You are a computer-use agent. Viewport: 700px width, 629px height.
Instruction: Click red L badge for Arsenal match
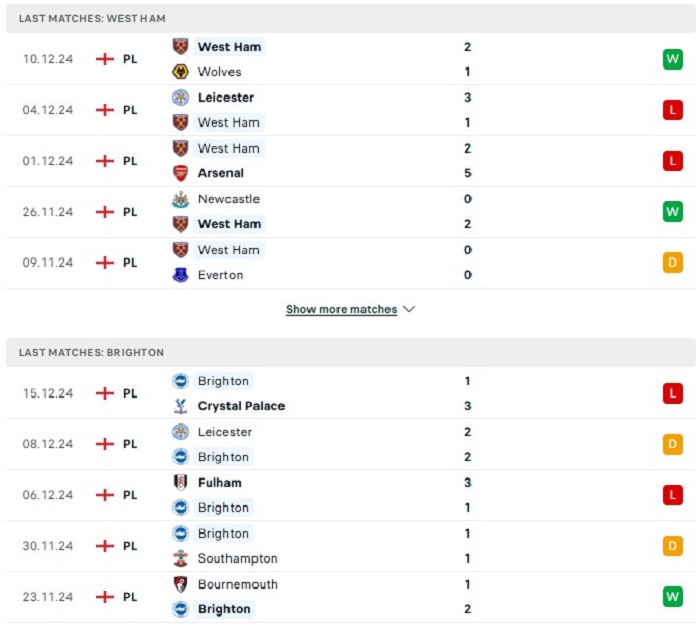673,161
